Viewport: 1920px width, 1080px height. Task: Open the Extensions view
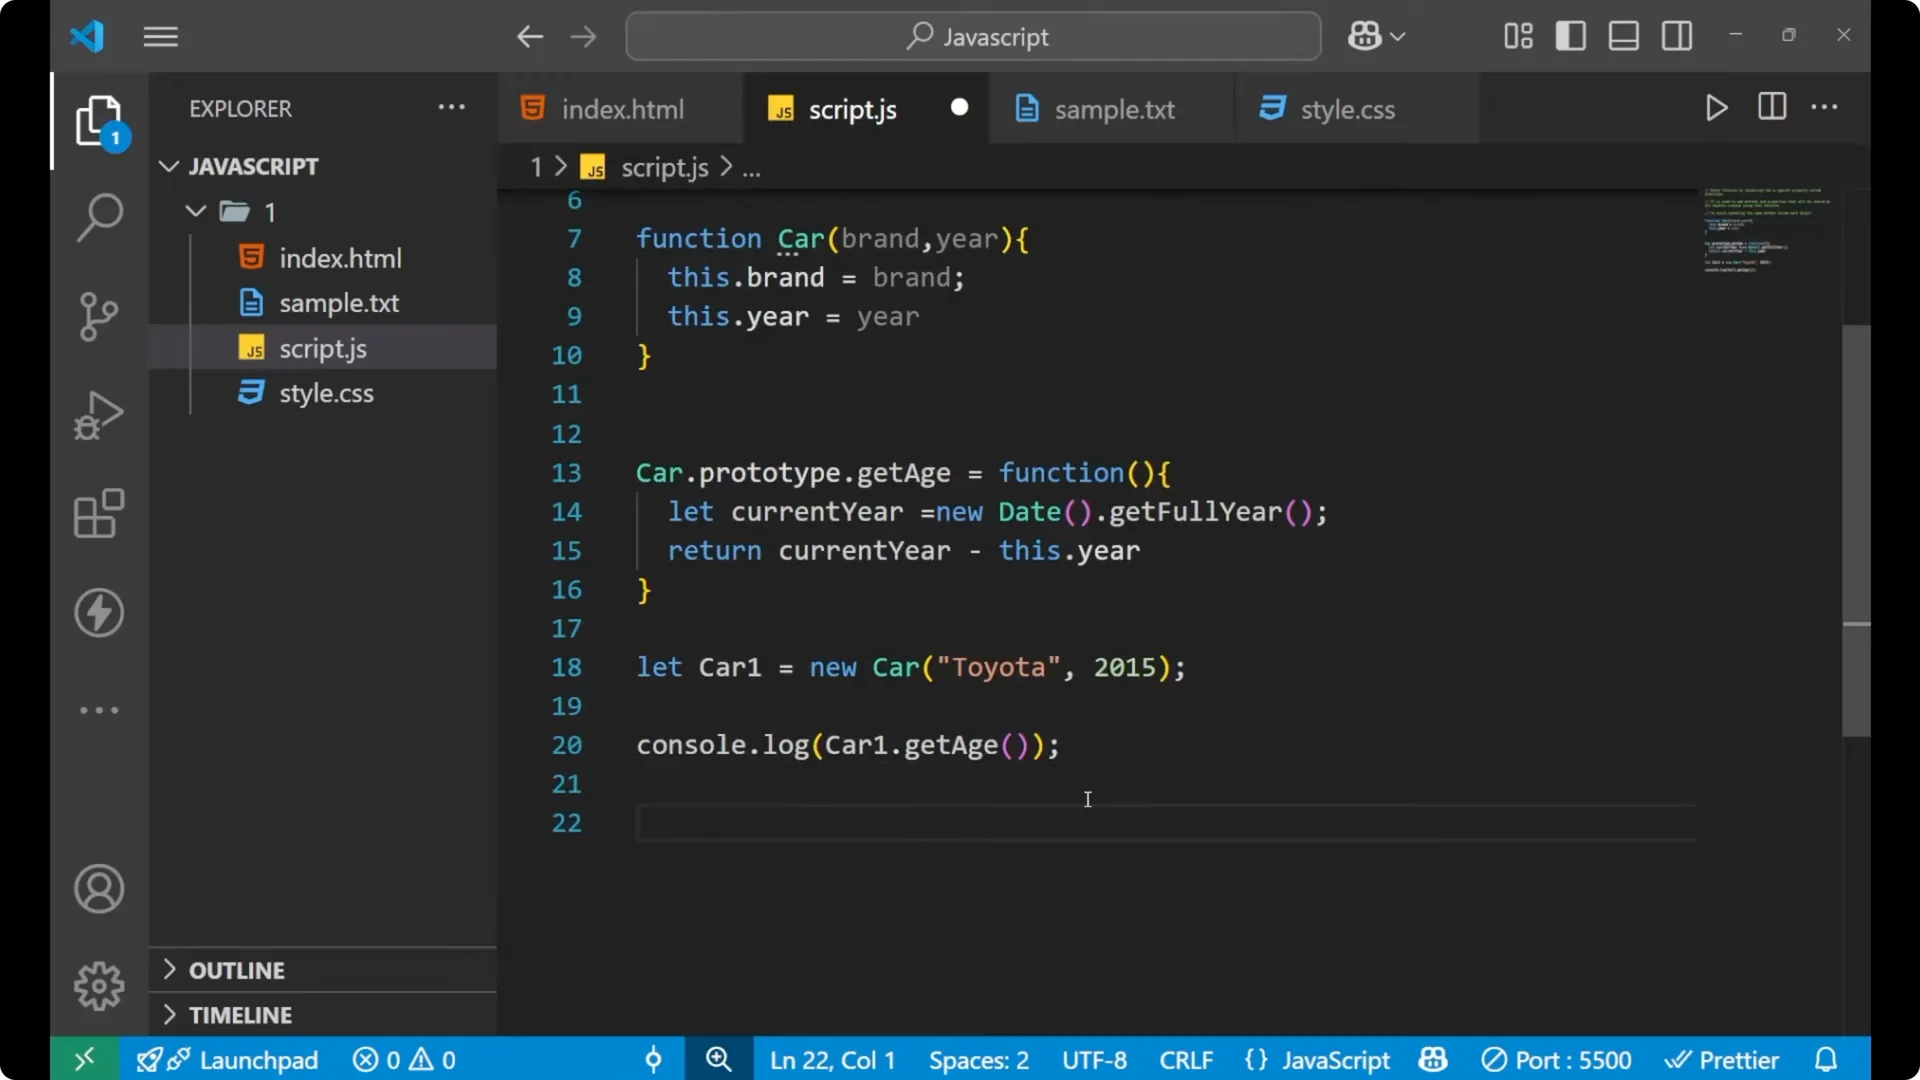[98, 514]
